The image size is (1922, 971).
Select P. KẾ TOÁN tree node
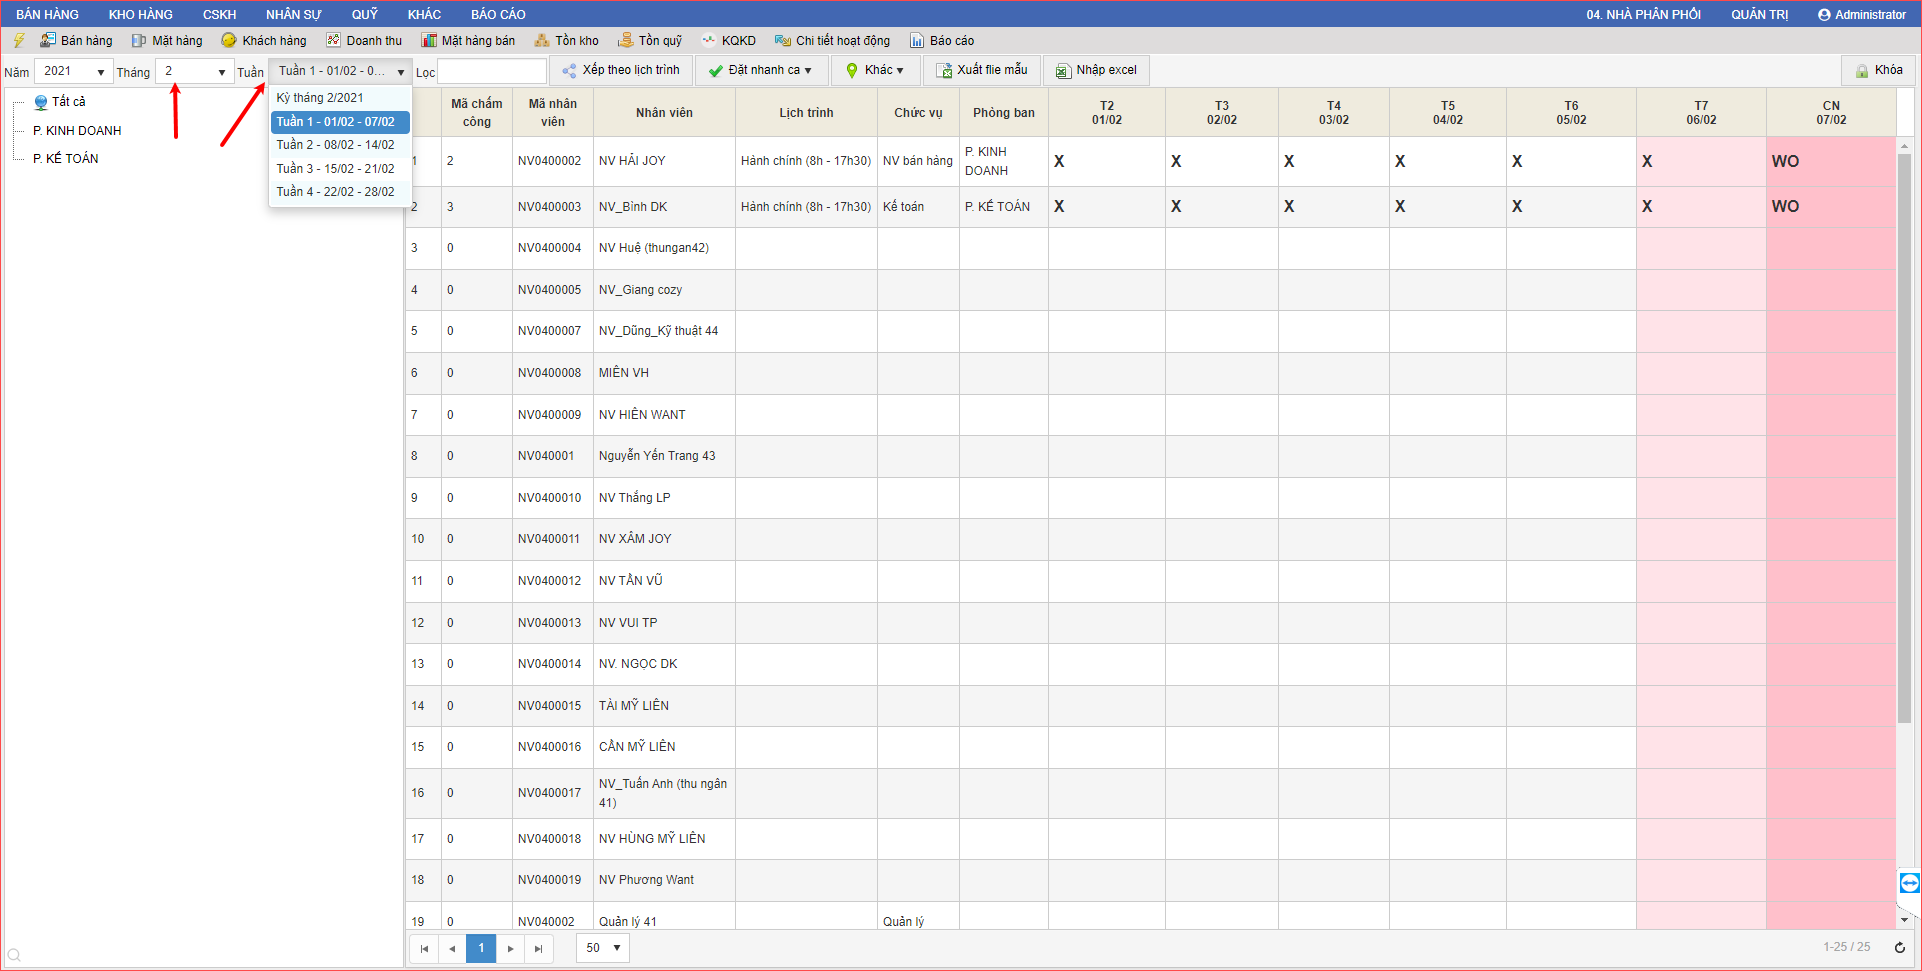pos(66,159)
